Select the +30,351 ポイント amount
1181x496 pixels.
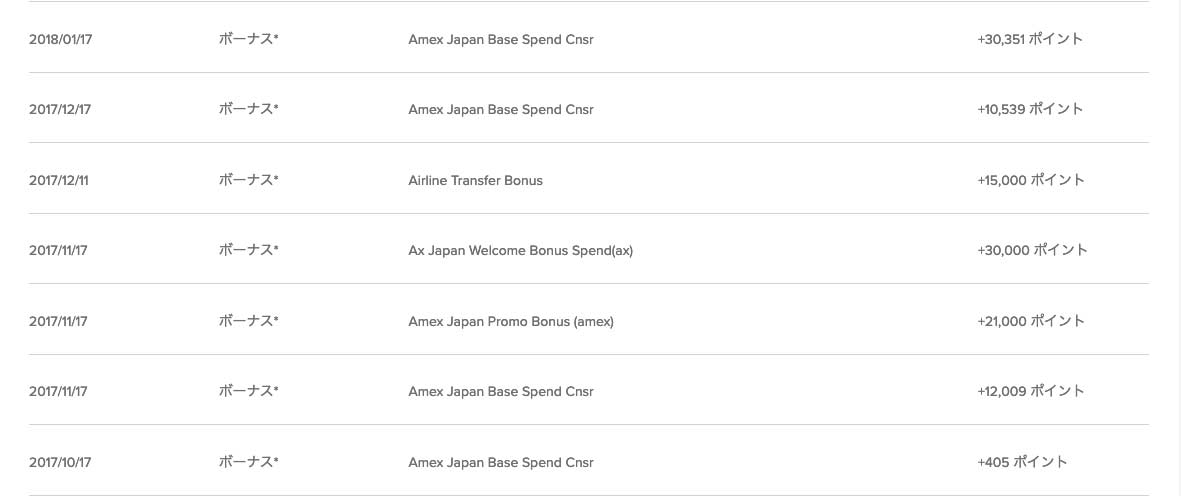pyautogui.click(x=1030, y=39)
